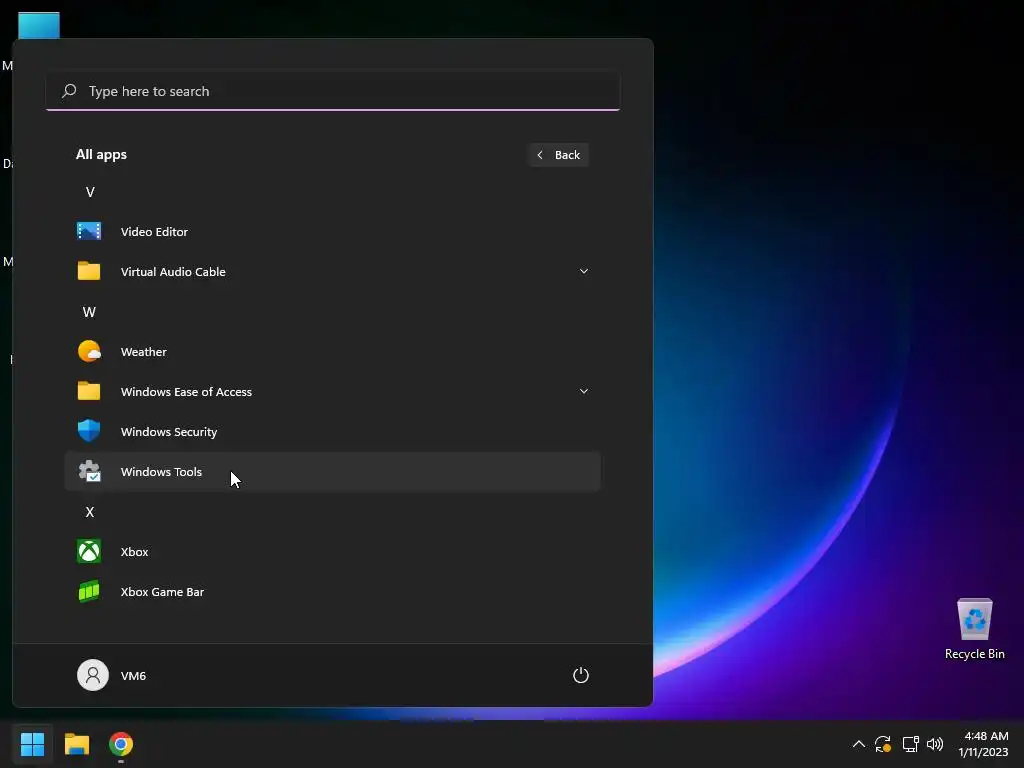Click the X letter group header
Screen dimensions: 1024x768
coord(90,512)
